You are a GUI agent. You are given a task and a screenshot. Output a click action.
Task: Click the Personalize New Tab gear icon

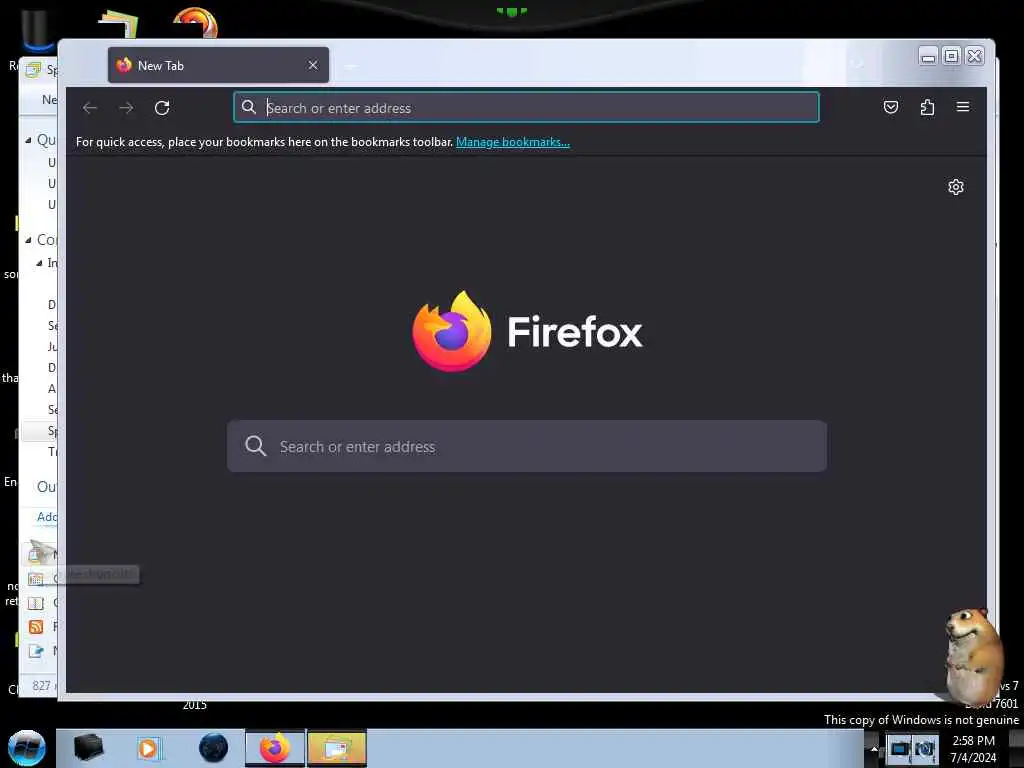pos(955,187)
